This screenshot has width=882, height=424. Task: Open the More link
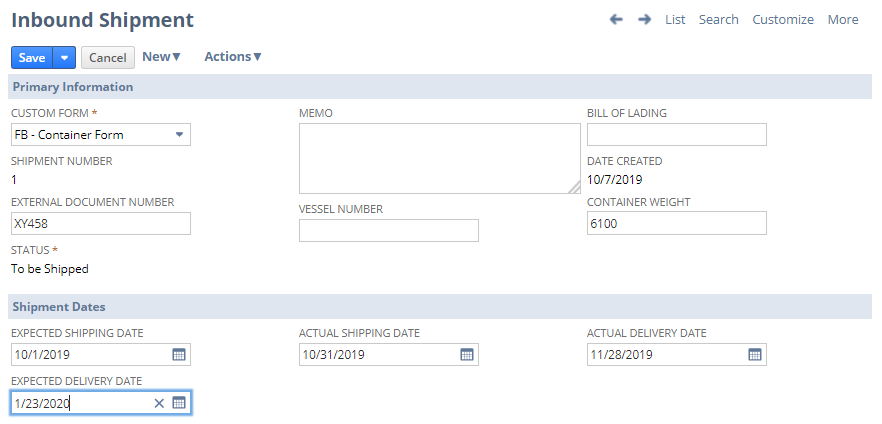coord(843,19)
